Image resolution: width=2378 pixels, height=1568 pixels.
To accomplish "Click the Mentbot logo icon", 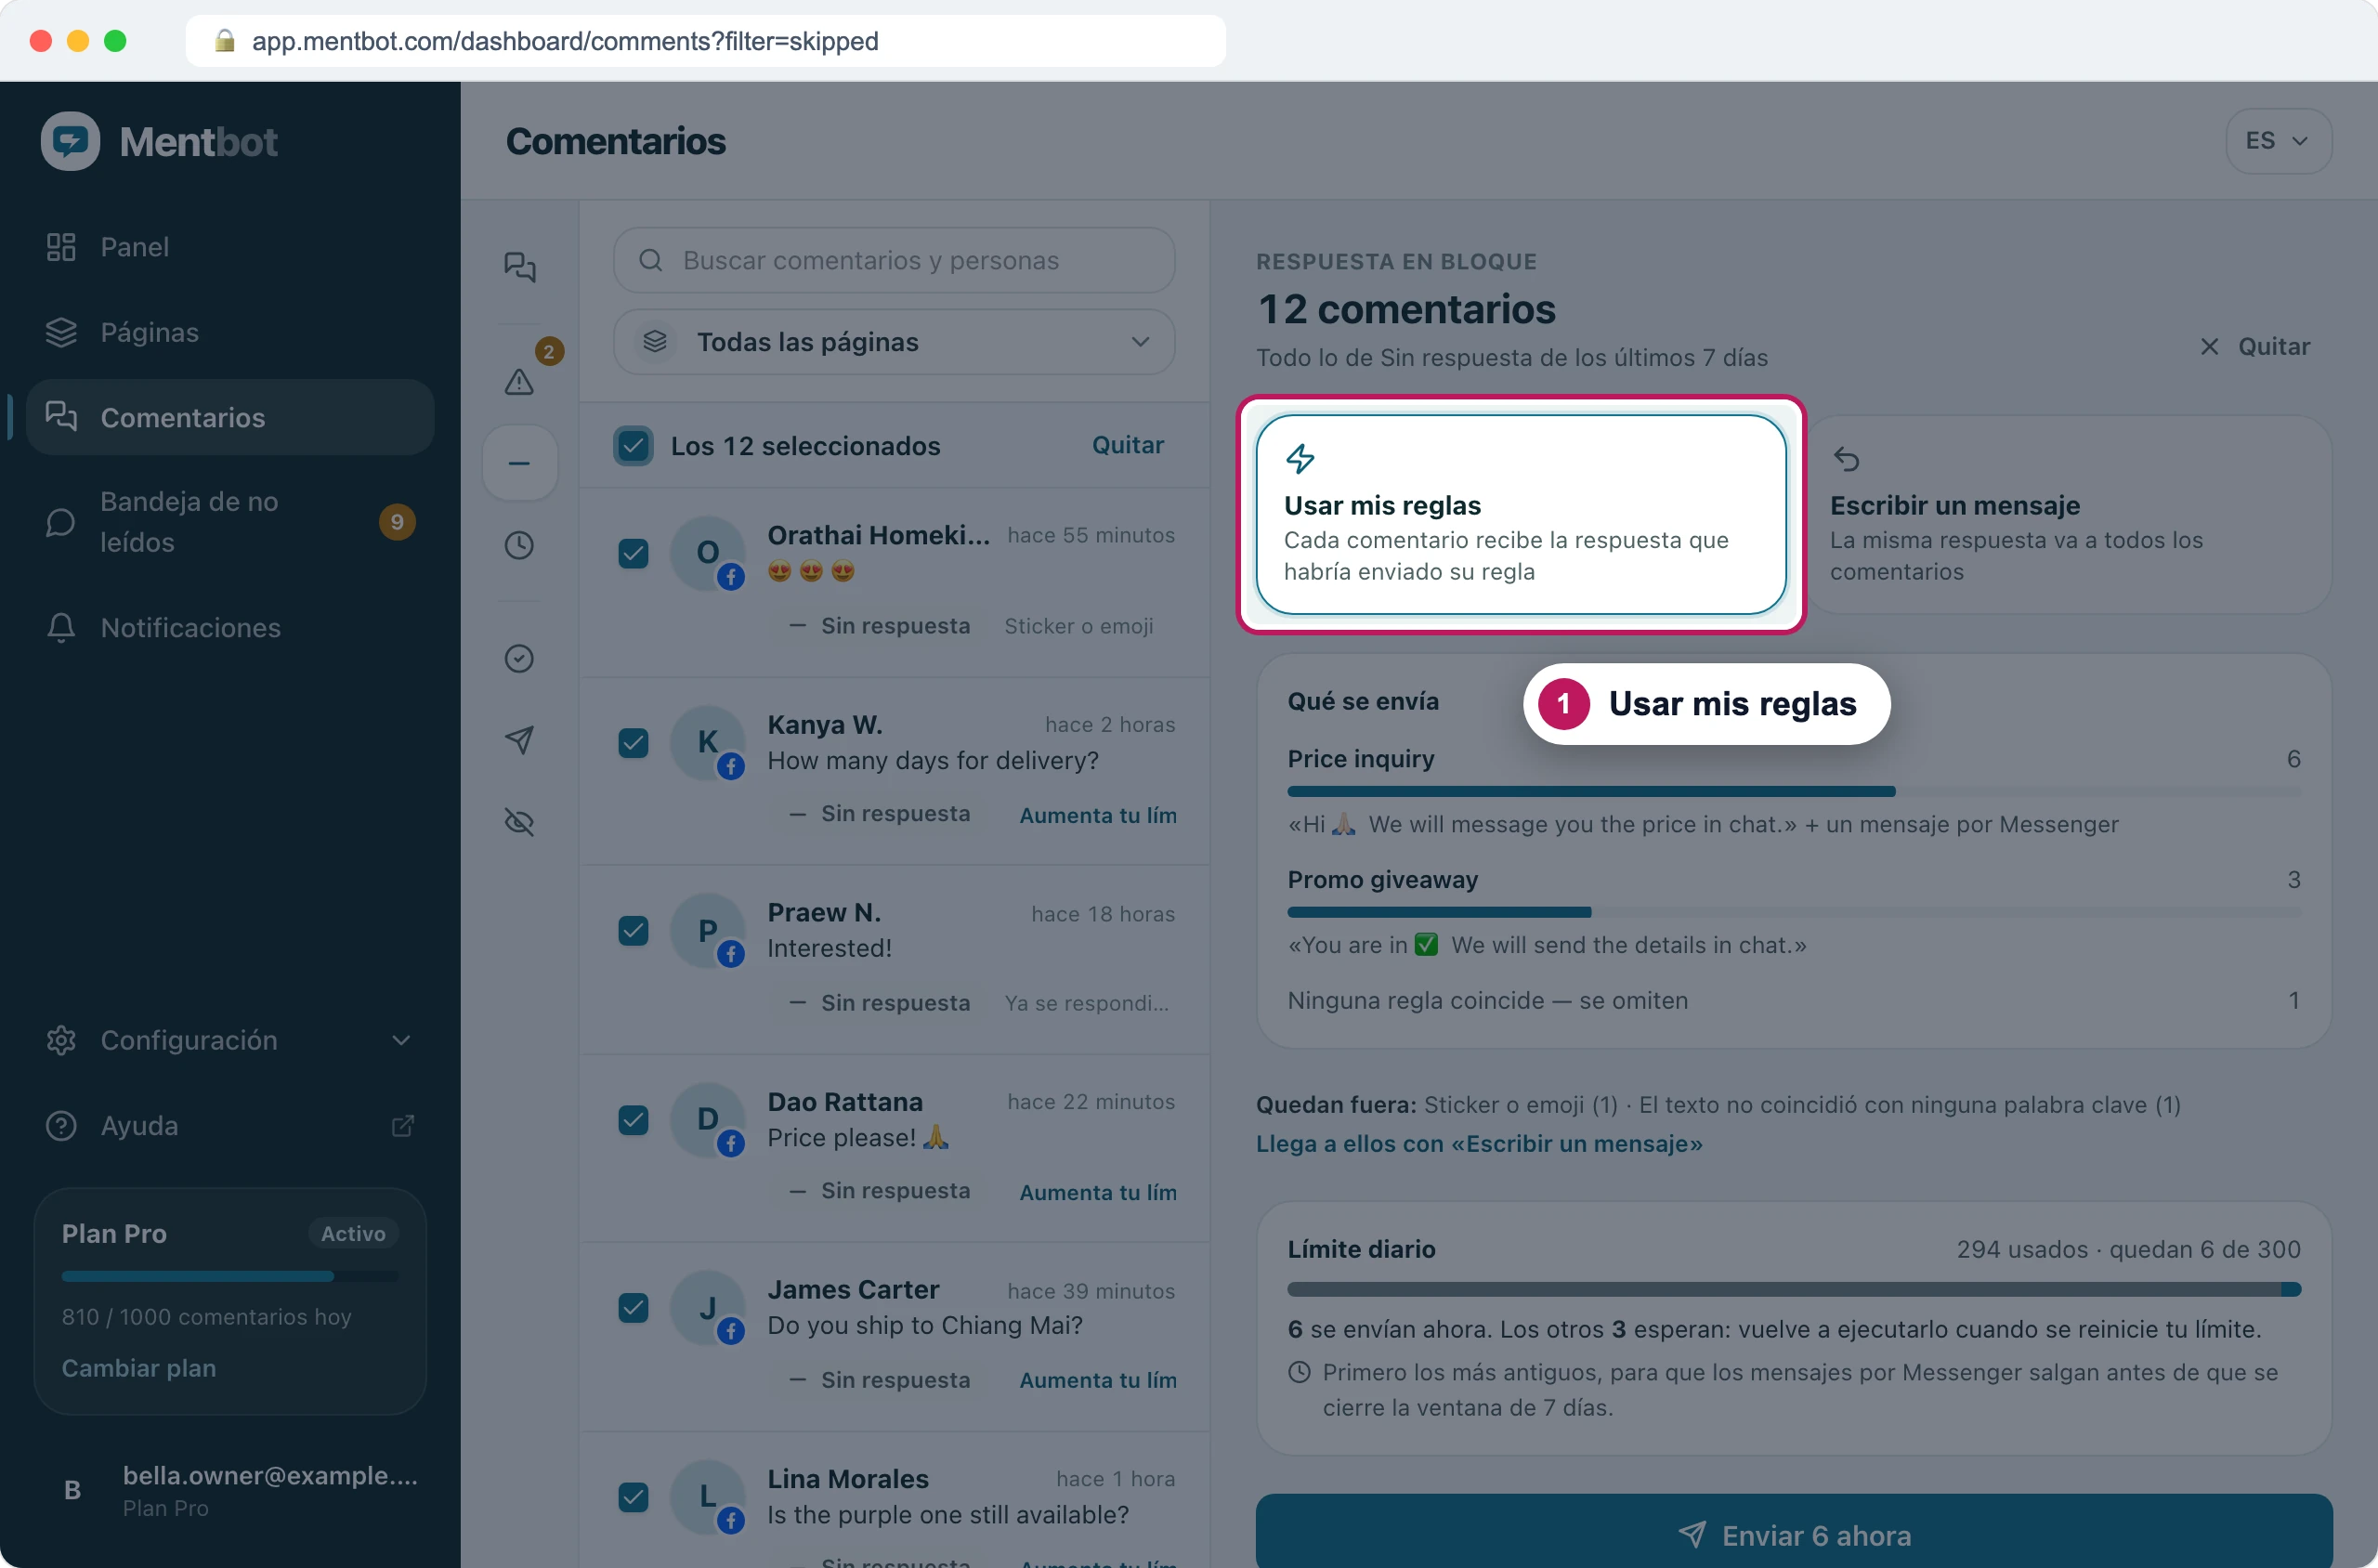I will click(x=70, y=141).
